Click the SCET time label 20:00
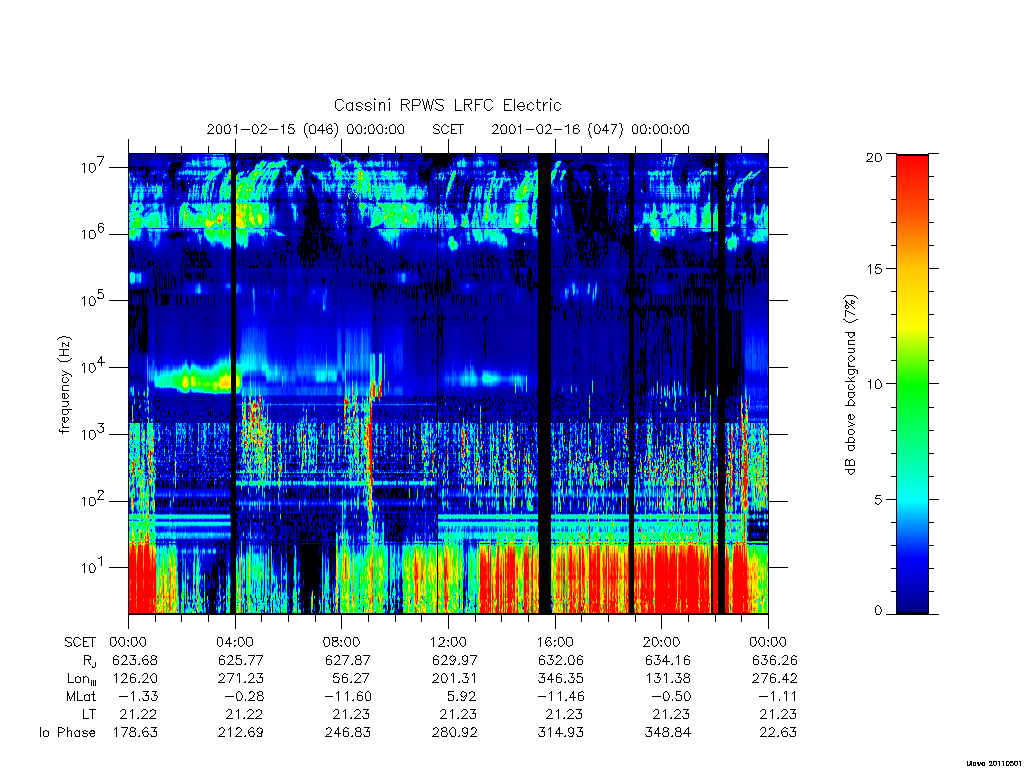This screenshot has width=1024, height=768. coord(662,642)
